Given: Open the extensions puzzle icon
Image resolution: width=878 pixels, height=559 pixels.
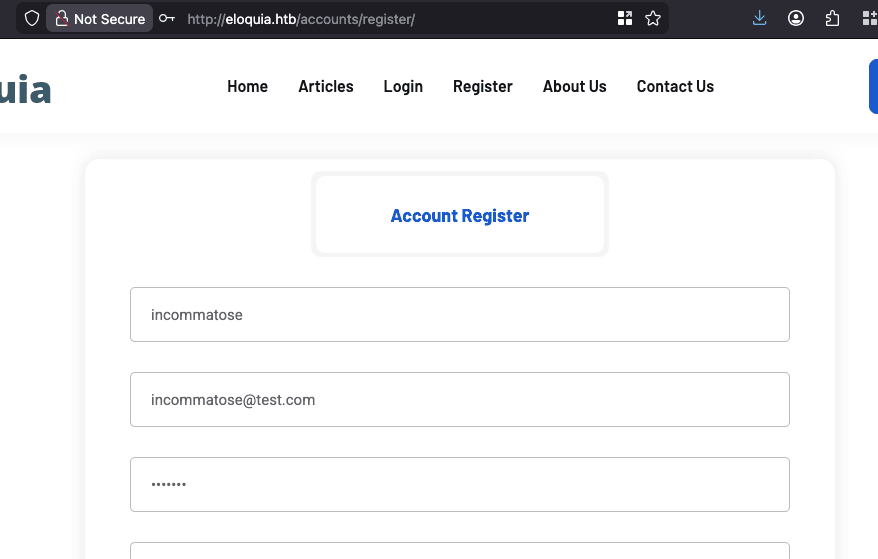Looking at the screenshot, I should [x=832, y=18].
